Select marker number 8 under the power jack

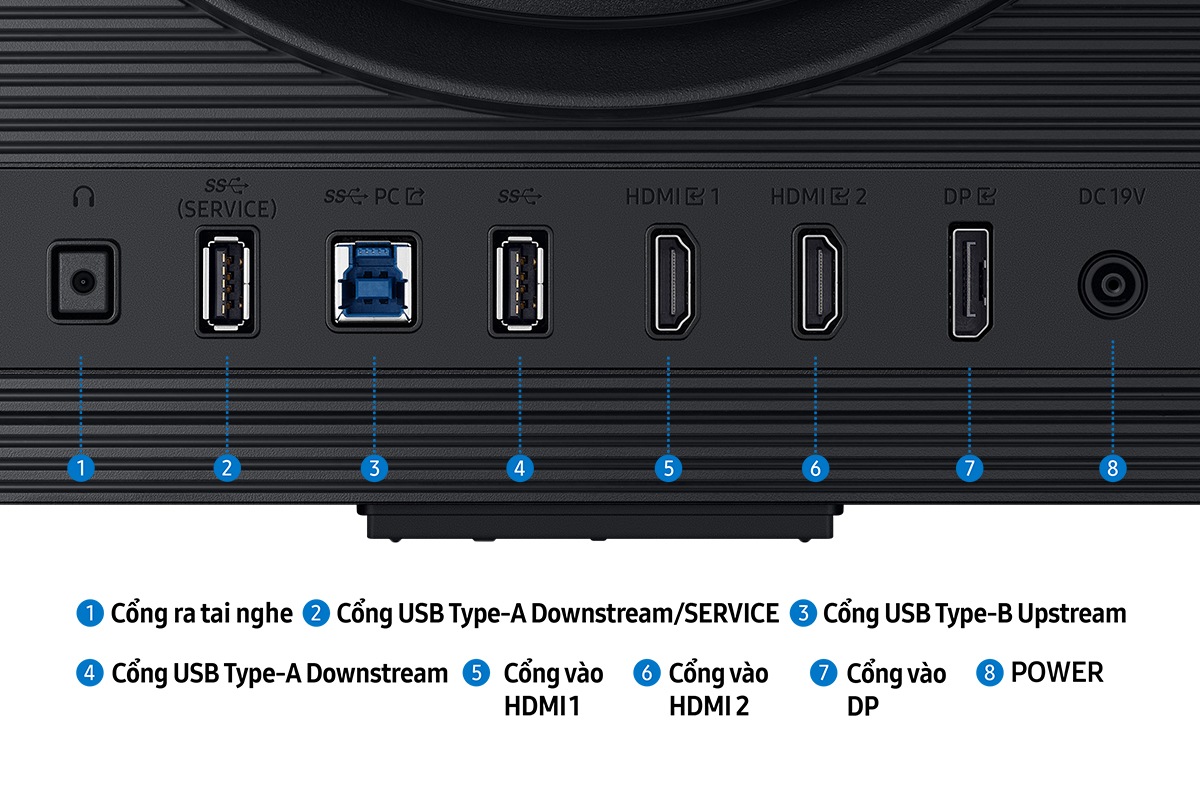click(1112, 467)
